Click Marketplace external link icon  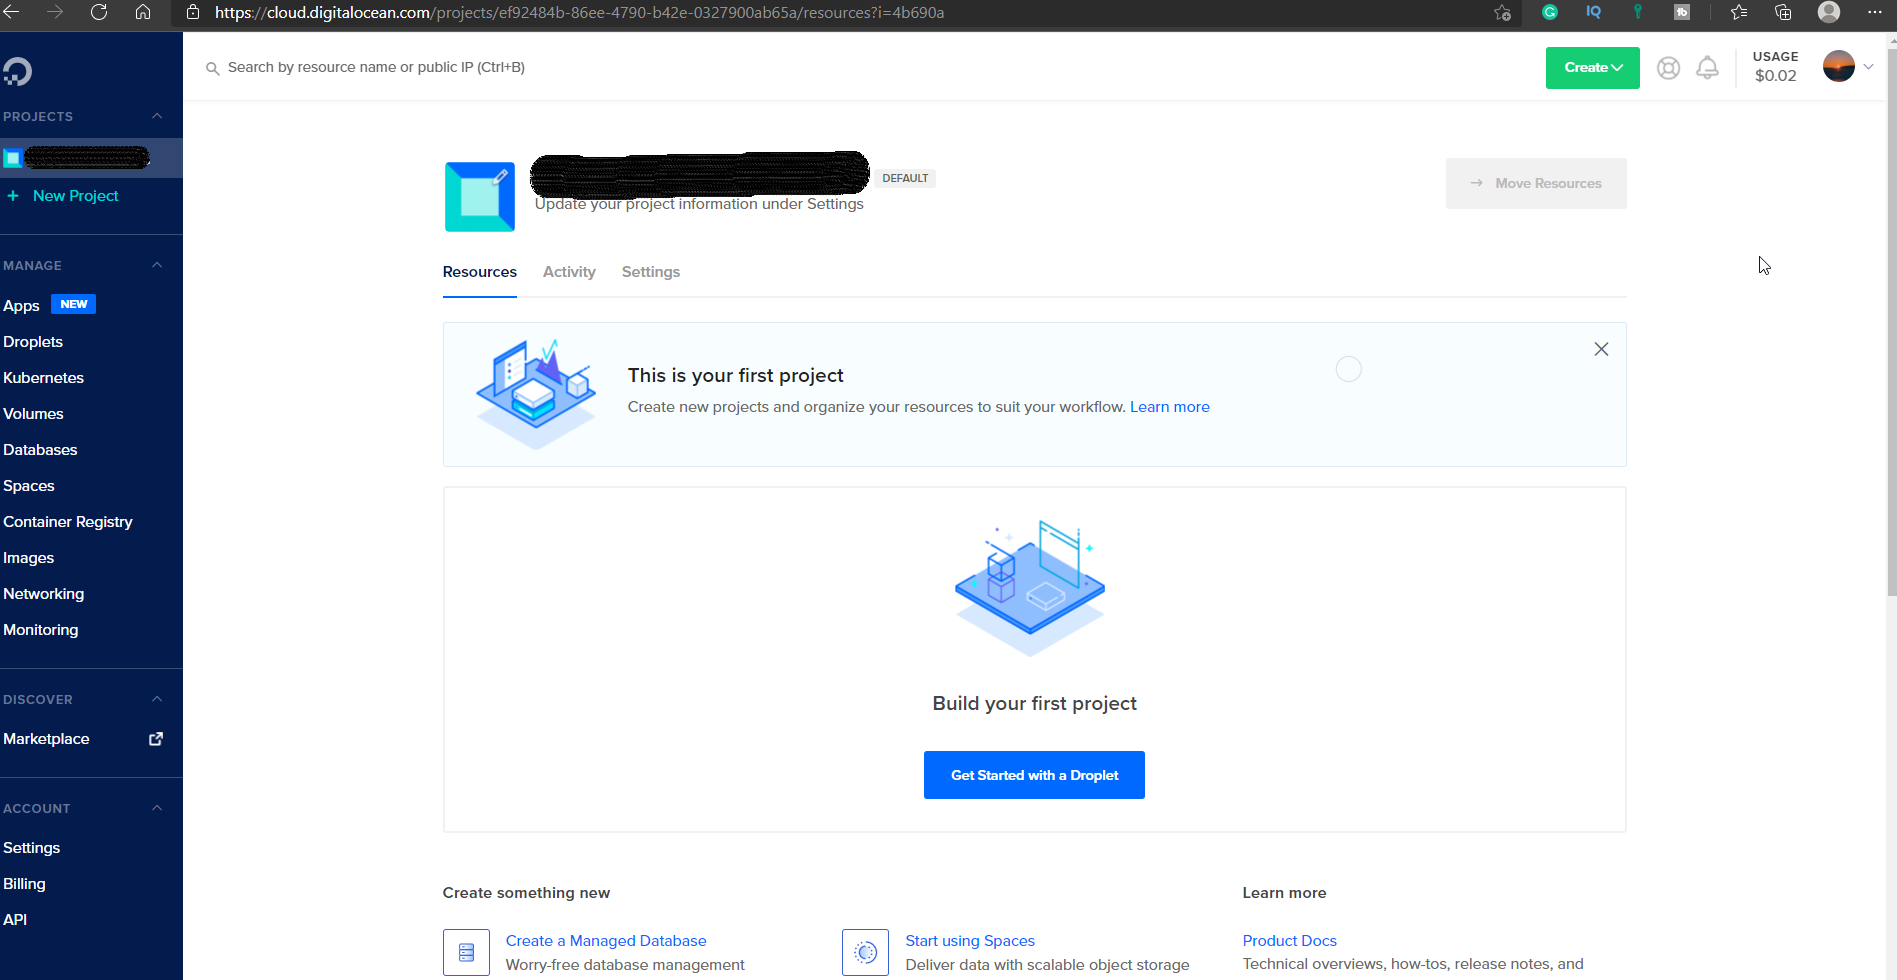pyautogui.click(x=156, y=739)
